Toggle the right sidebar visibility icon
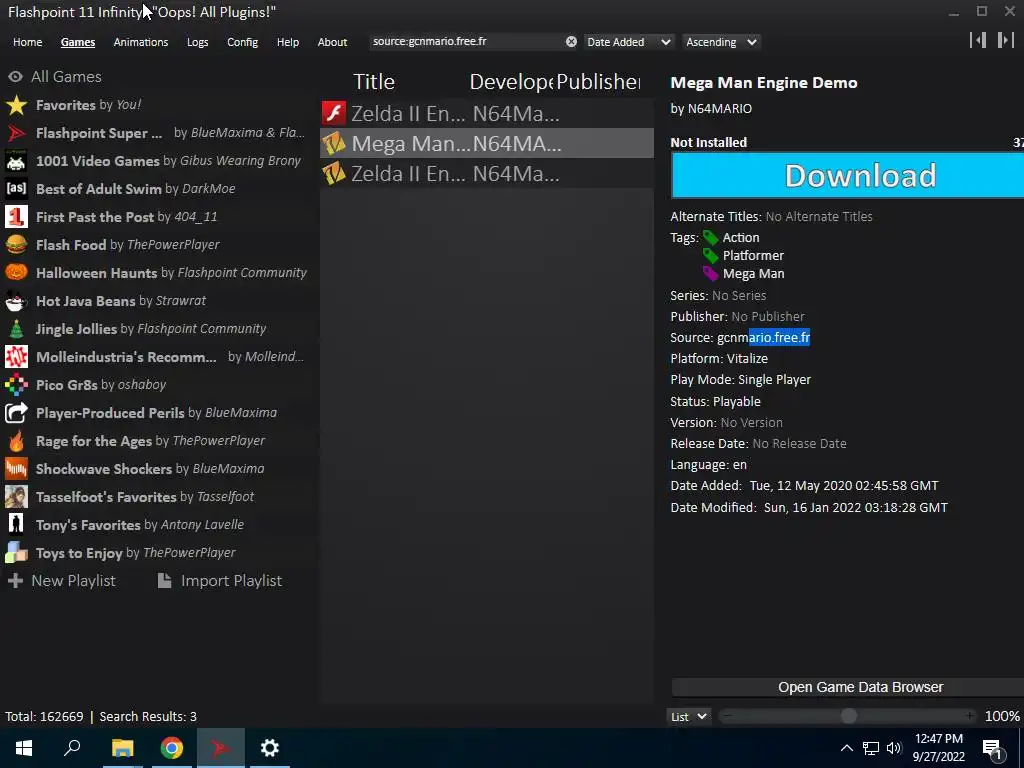Image resolution: width=1024 pixels, height=768 pixels. pyautogui.click(x=1006, y=40)
